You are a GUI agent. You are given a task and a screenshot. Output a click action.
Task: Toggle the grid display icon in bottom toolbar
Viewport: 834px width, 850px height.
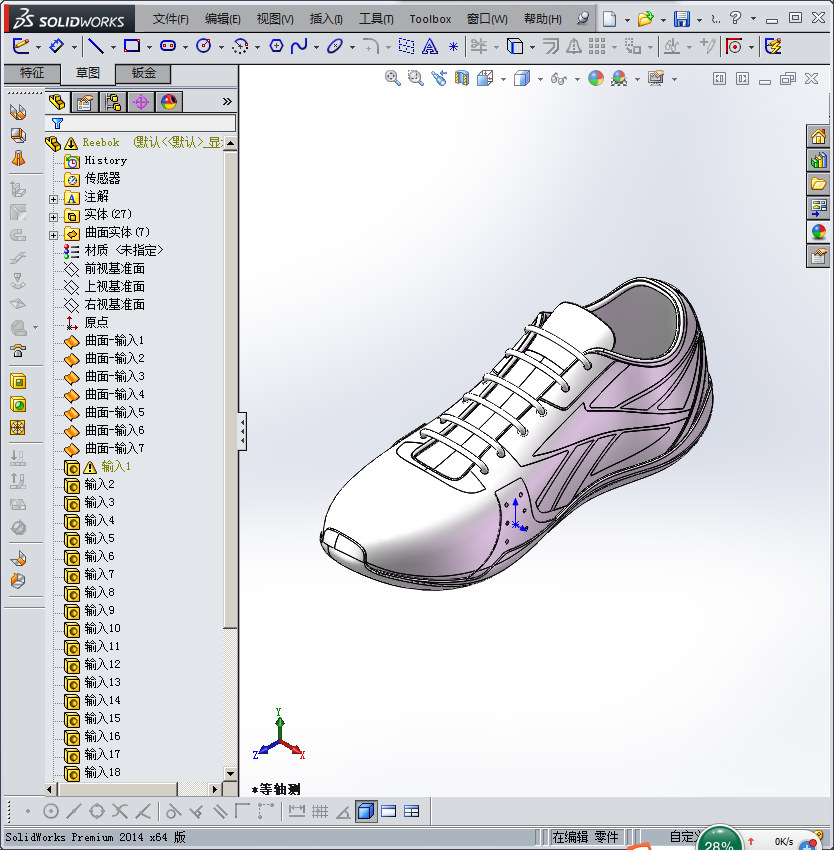coord(320,812)
